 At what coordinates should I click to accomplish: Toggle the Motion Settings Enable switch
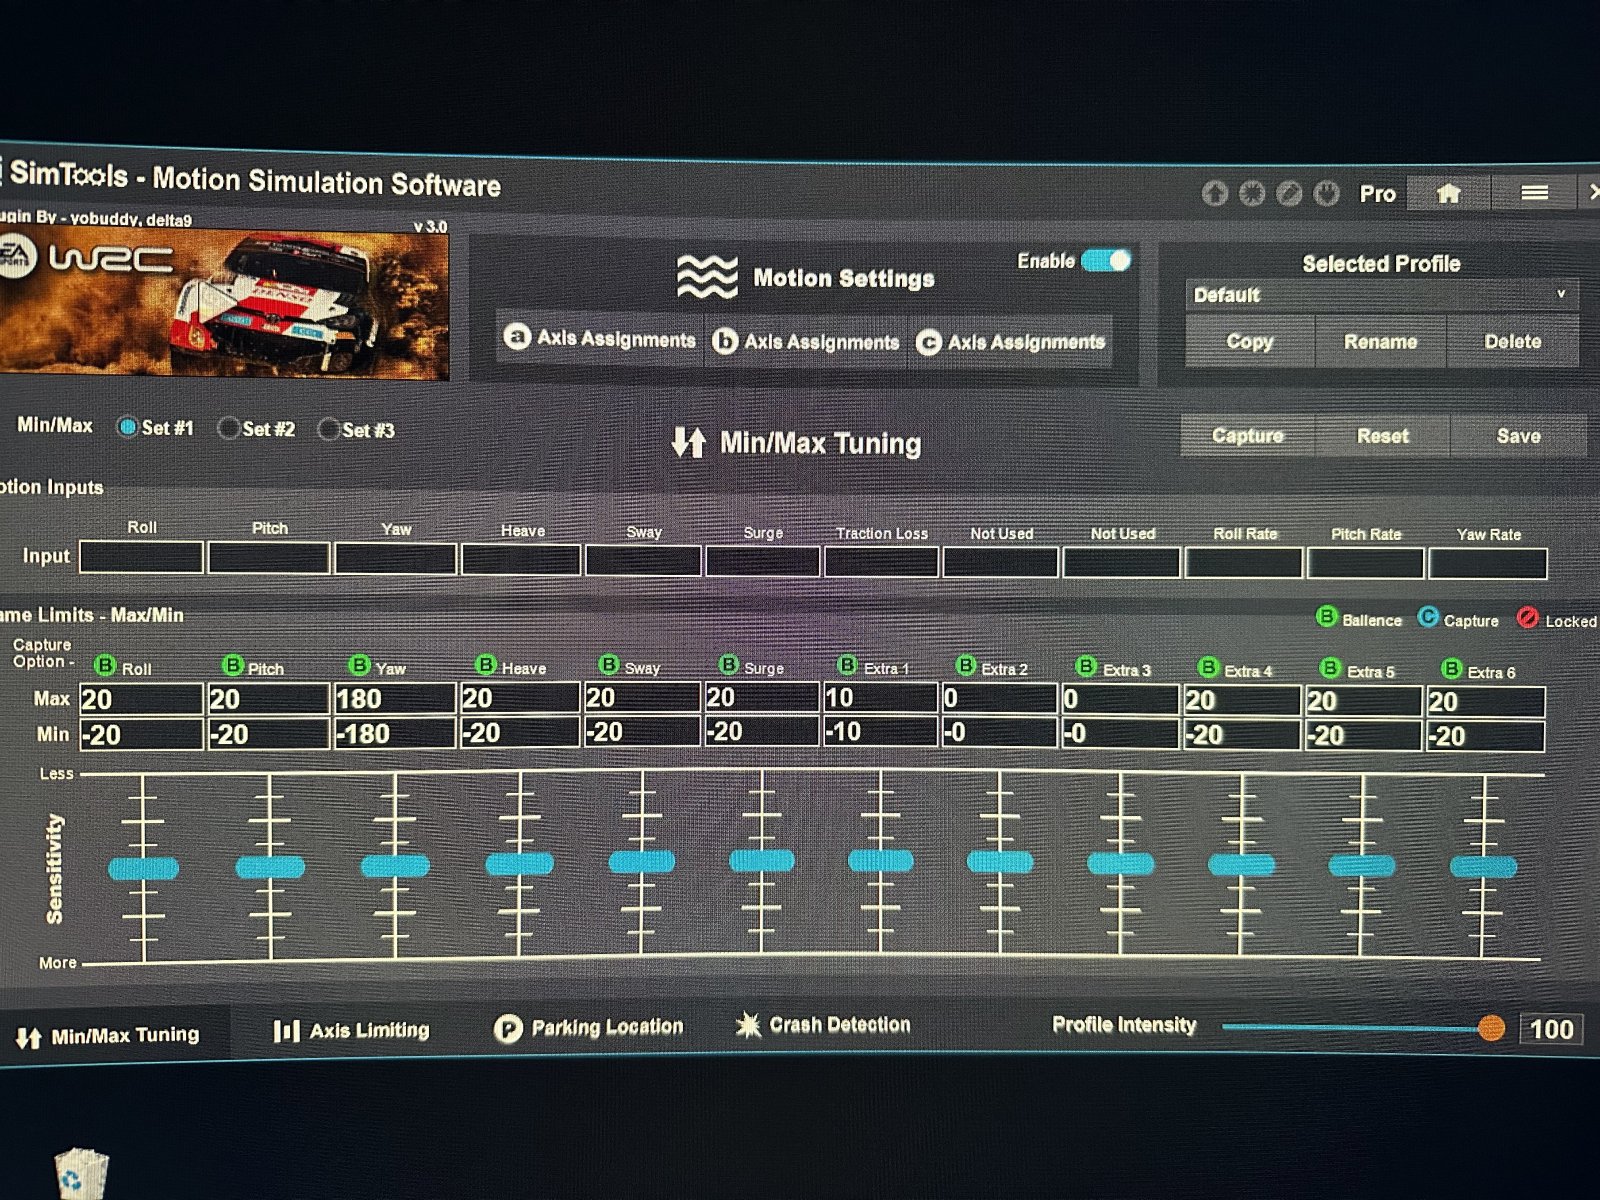coord(1106,261)
